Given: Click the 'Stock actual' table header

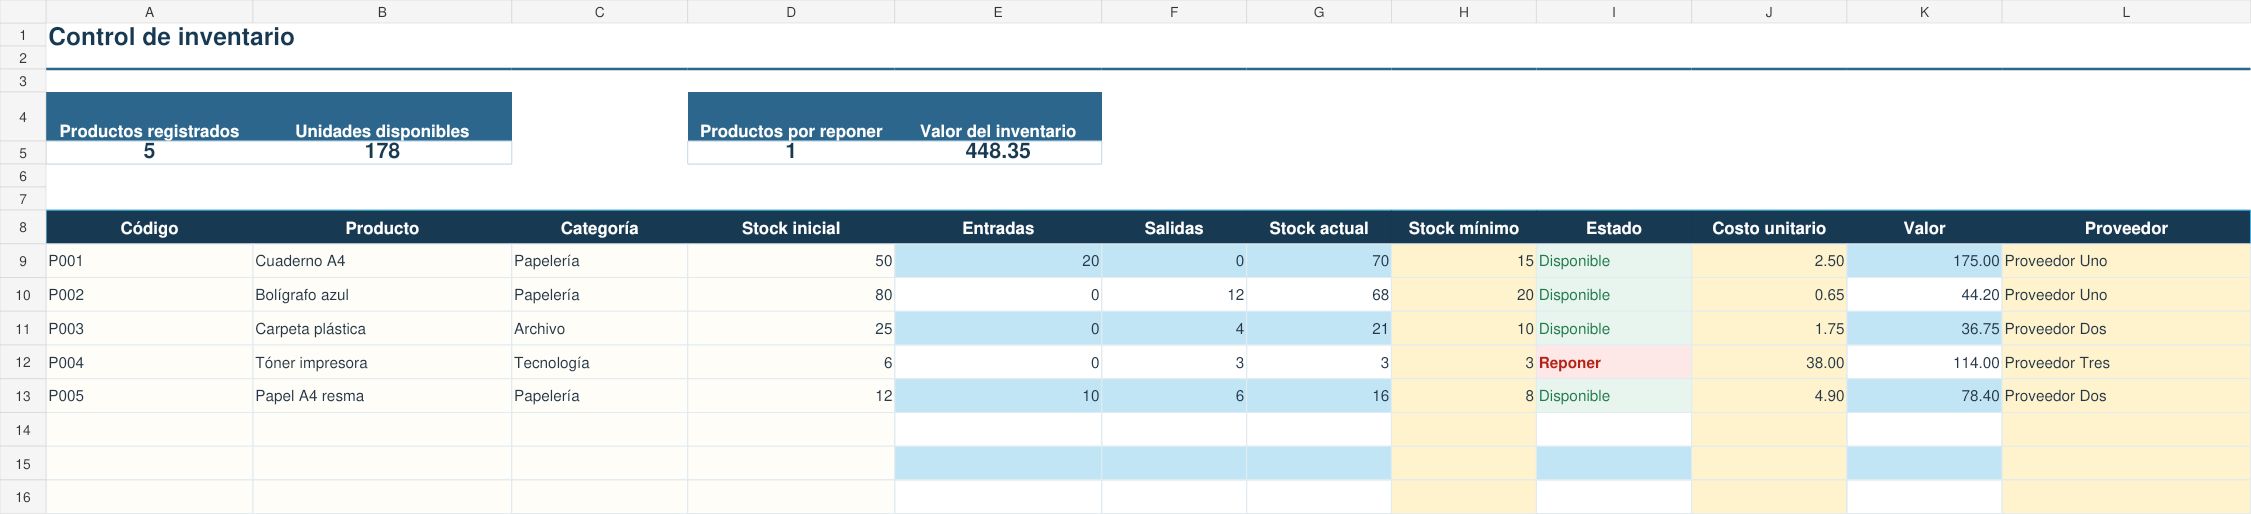Looking at the screenshot, I should (x=1319, y=228).
